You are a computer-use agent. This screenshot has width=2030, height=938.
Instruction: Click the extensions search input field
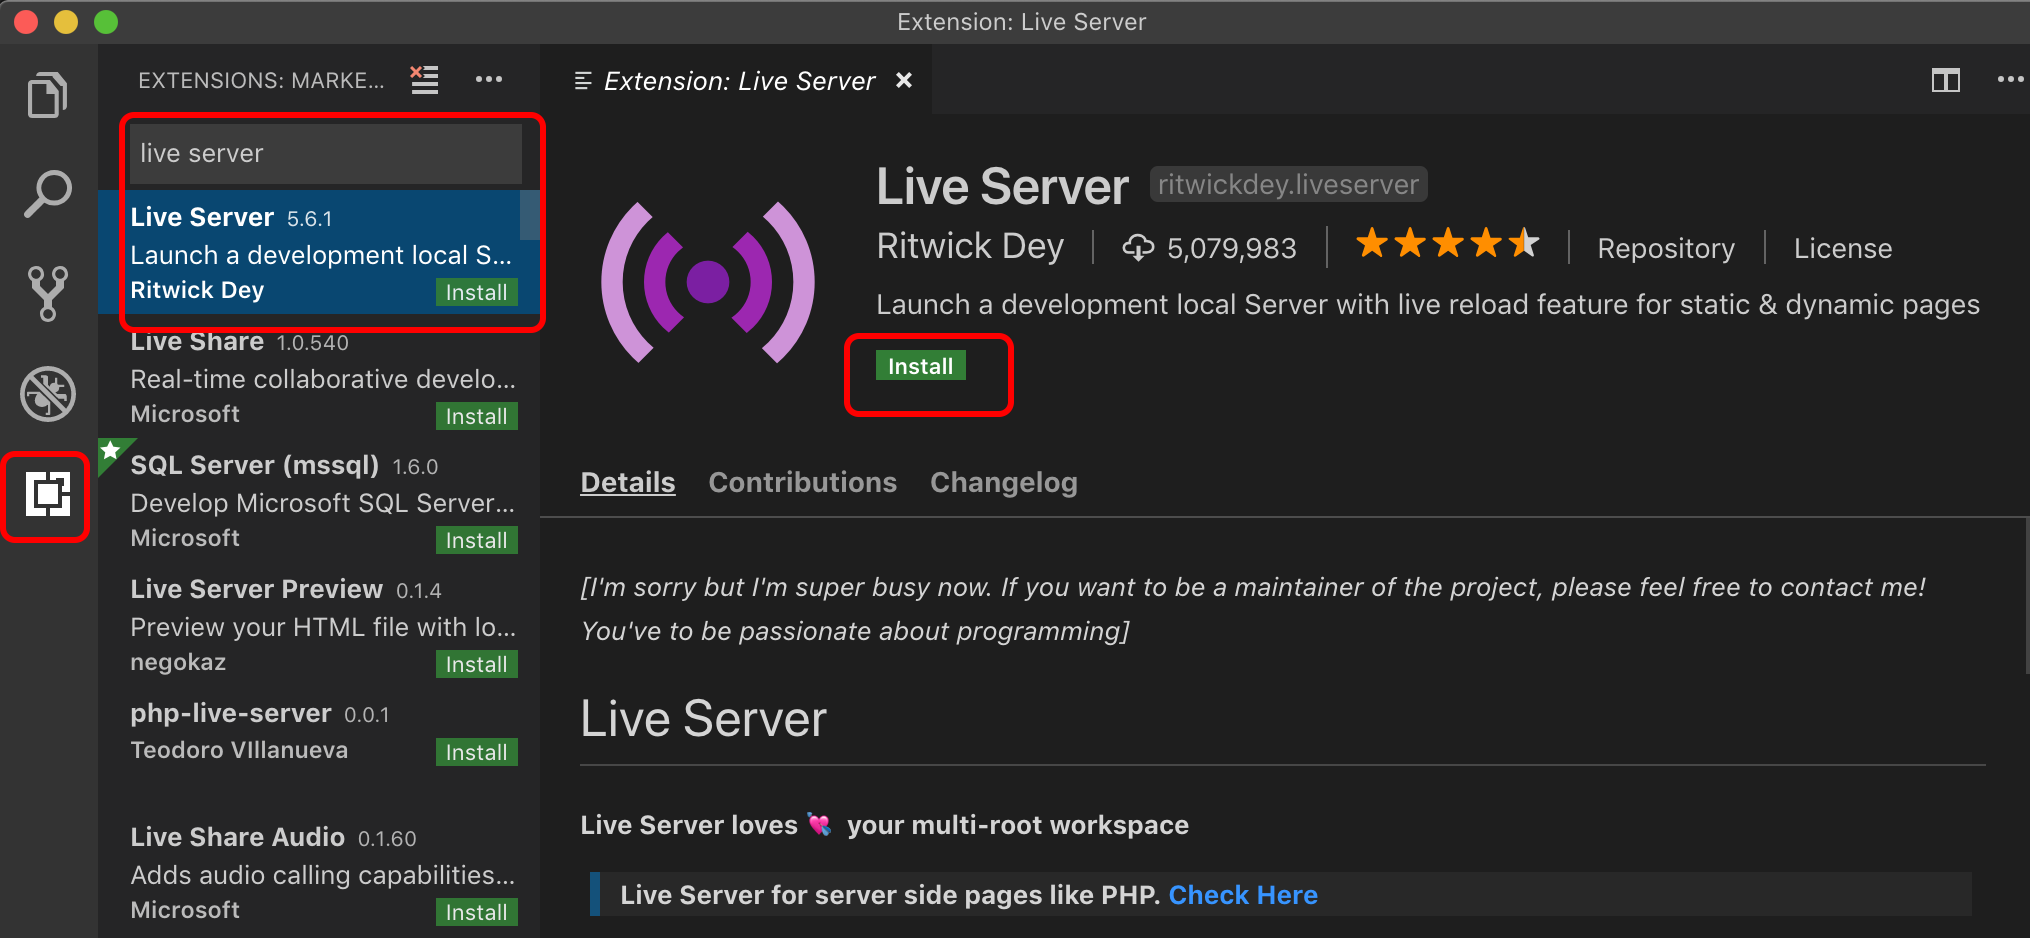click(326, 153)
